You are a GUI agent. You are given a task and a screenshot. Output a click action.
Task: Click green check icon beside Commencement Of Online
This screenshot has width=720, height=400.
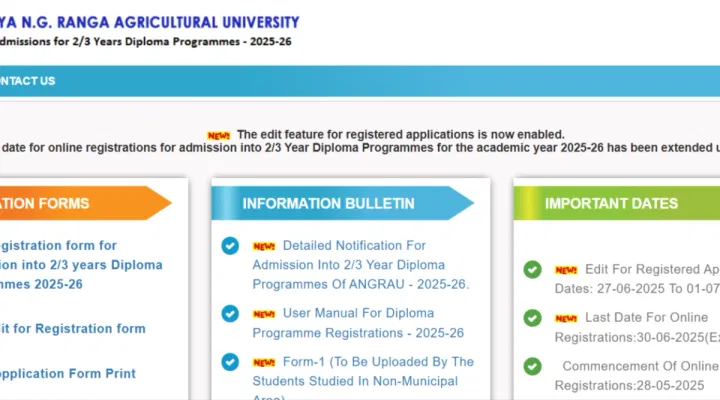(x=533, y=366)
